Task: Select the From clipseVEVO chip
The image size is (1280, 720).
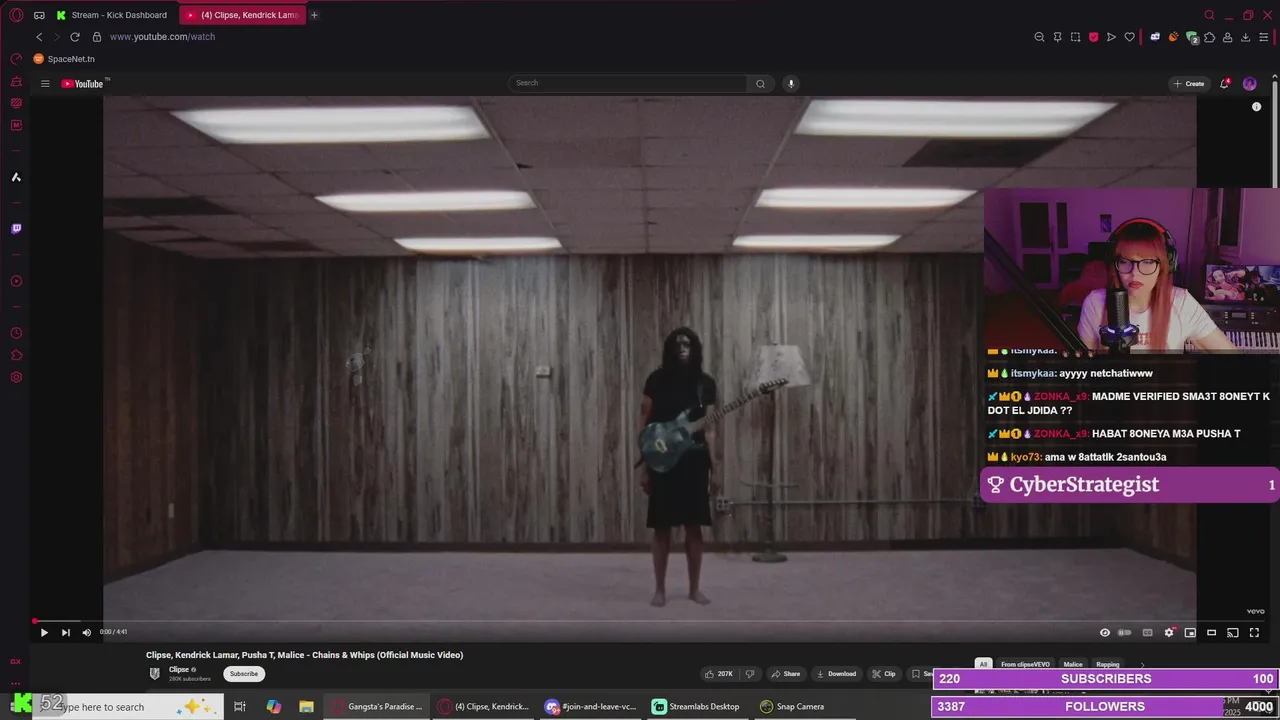Action: (1025, 664)
